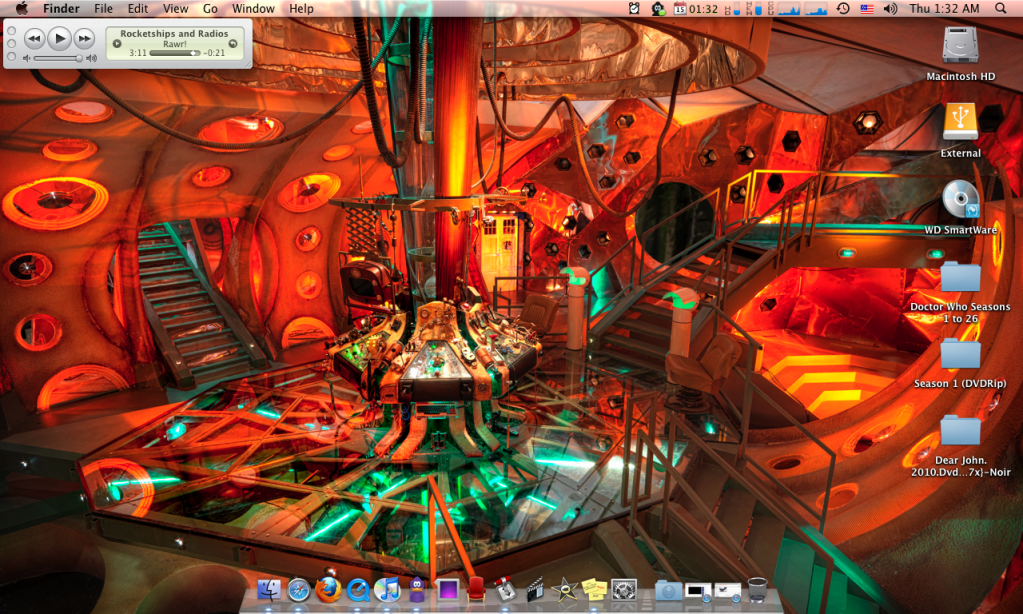Open the calendar 01:32 menu bar item
This screenshot has height=614, width=1023.
(695, 8)
